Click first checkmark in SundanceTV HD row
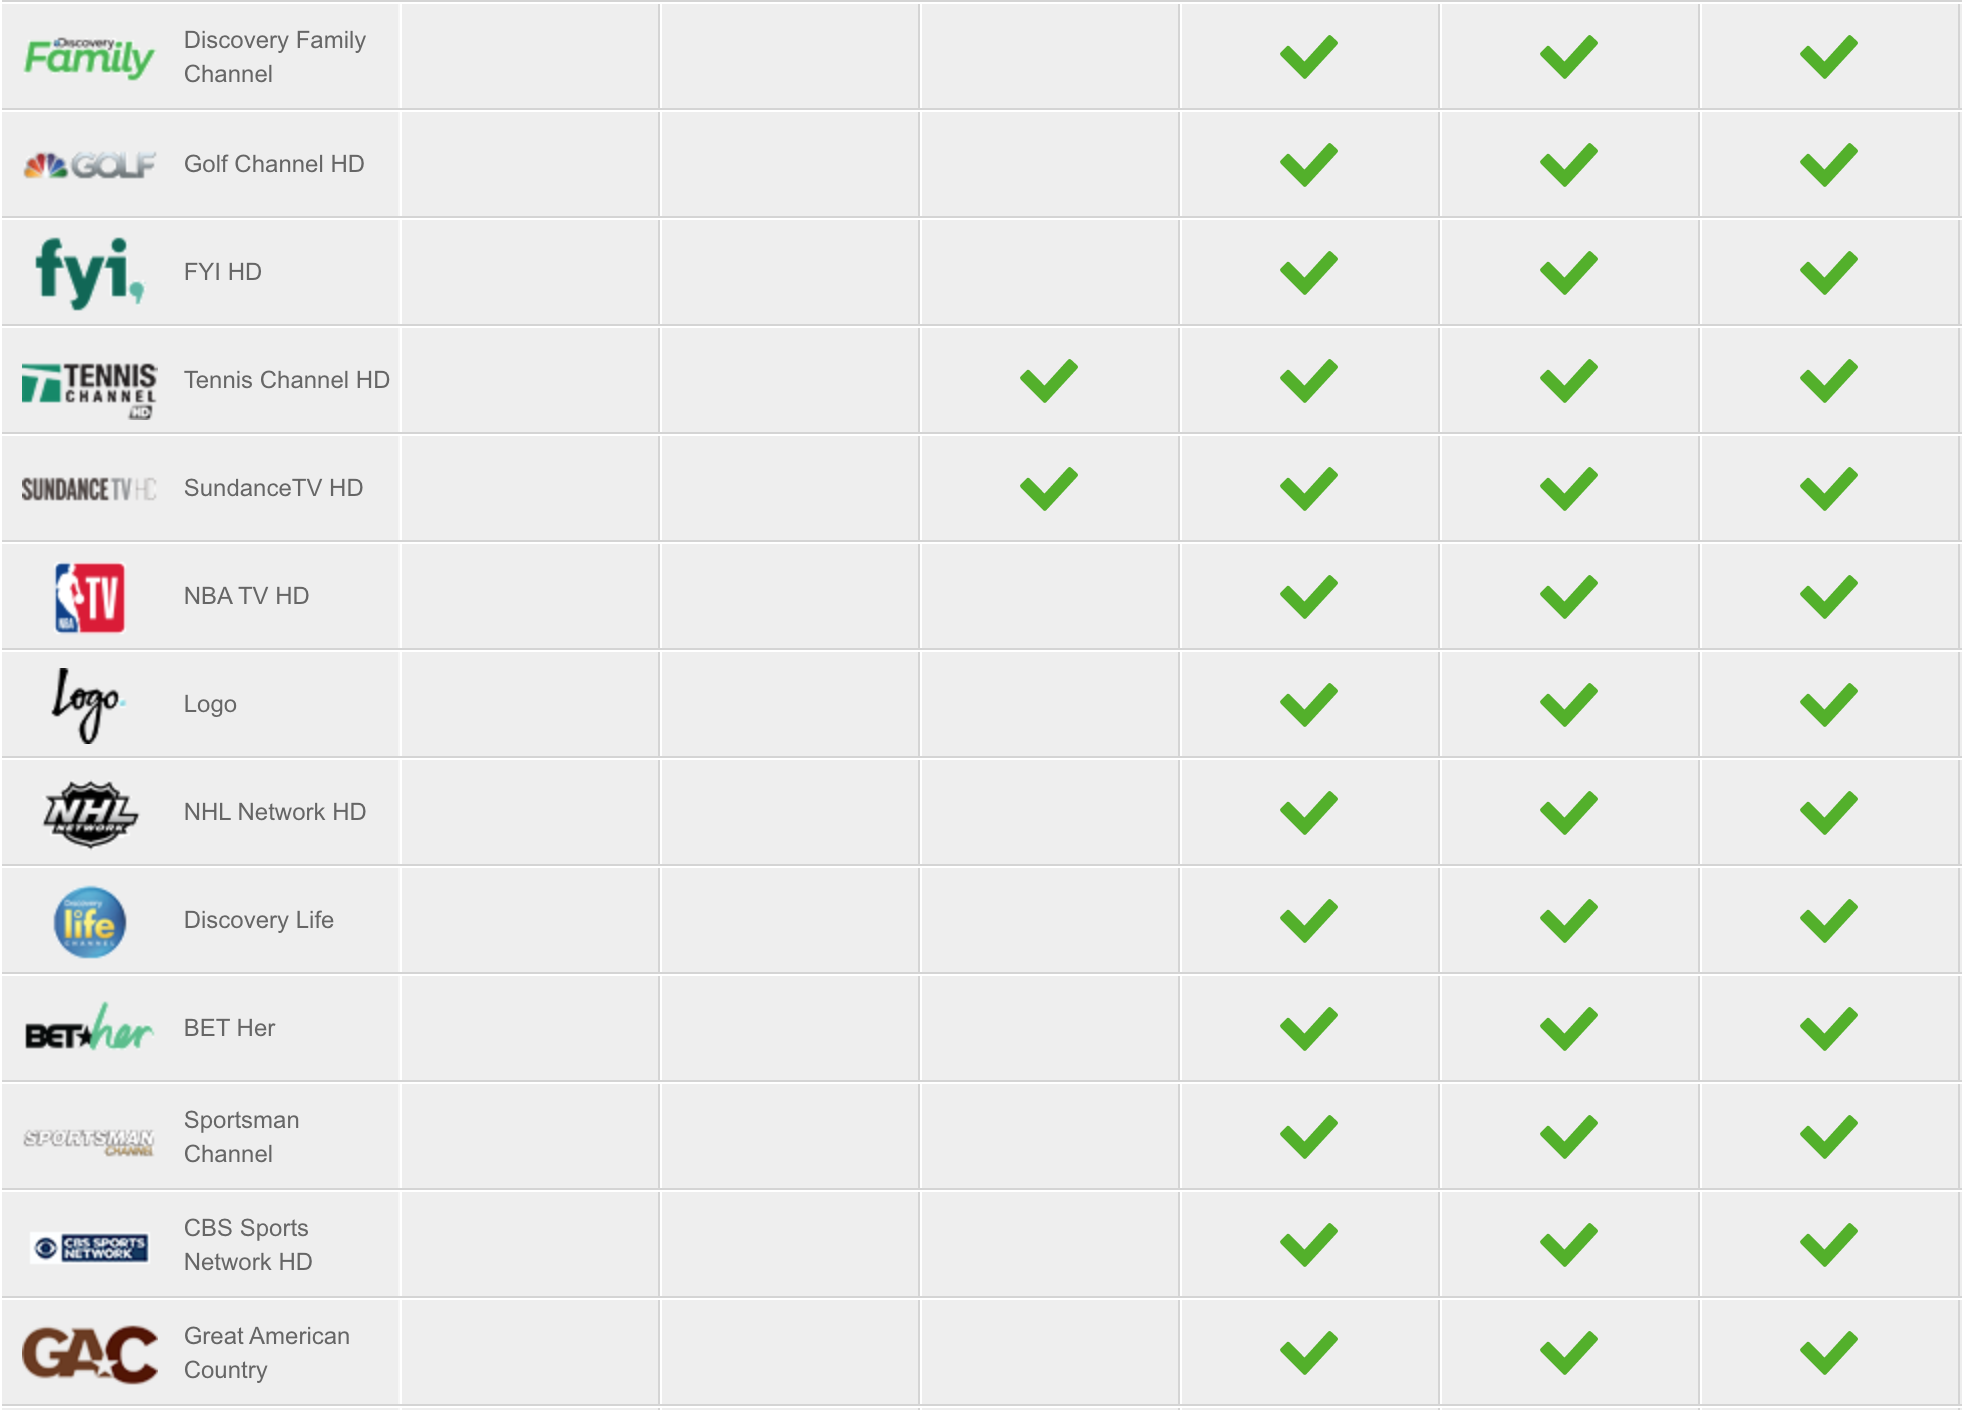 1048,489
